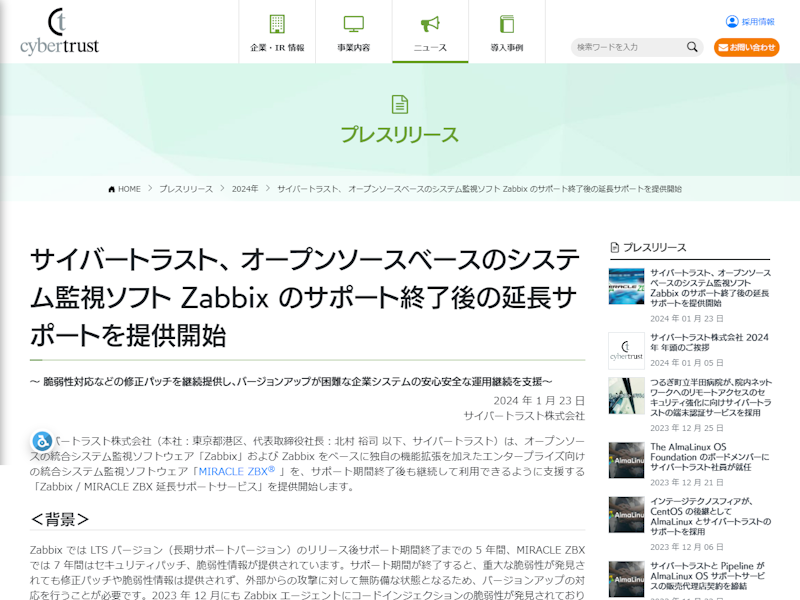Click the article main headline

(x=305, y=297)
